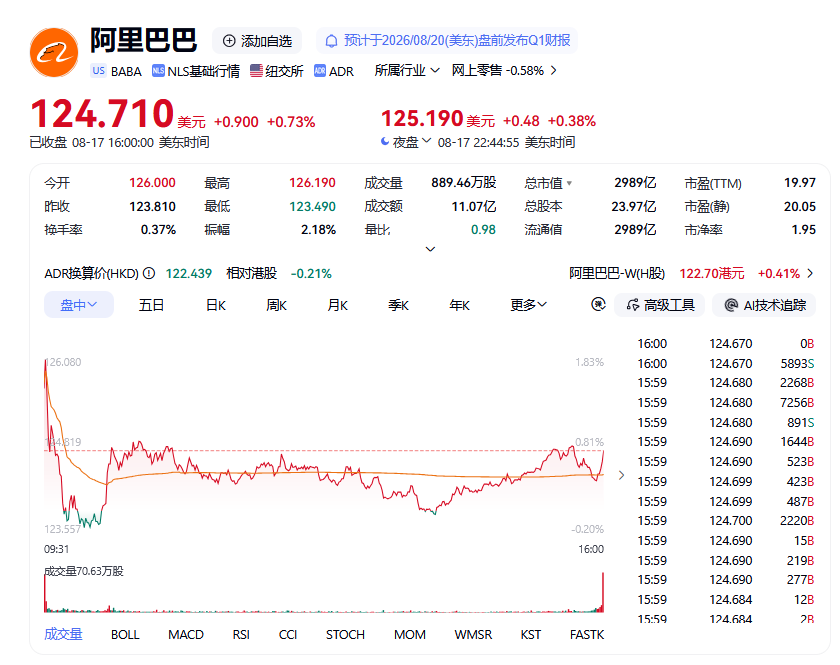Click the moon icon next to 夜盘

(x=385, y=141)
